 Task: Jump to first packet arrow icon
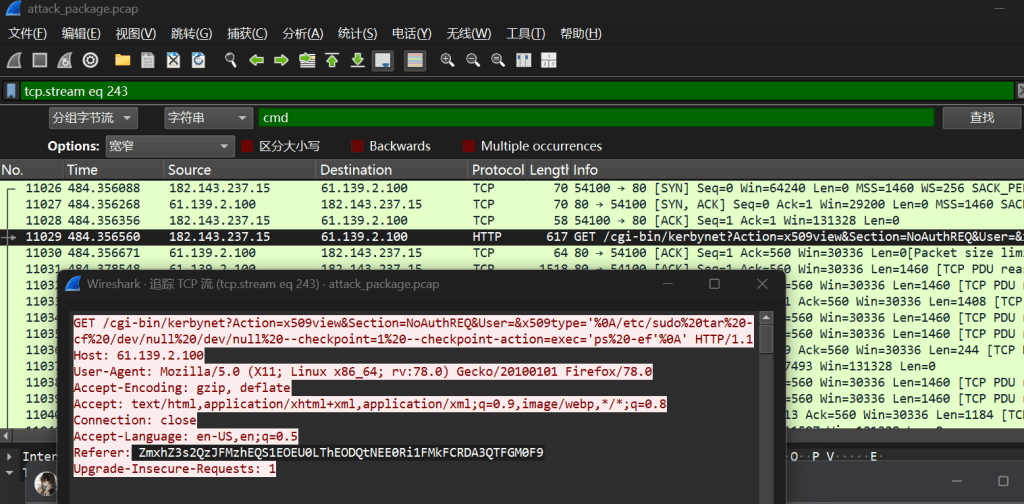pyautogui.click(x=332, y=61)
